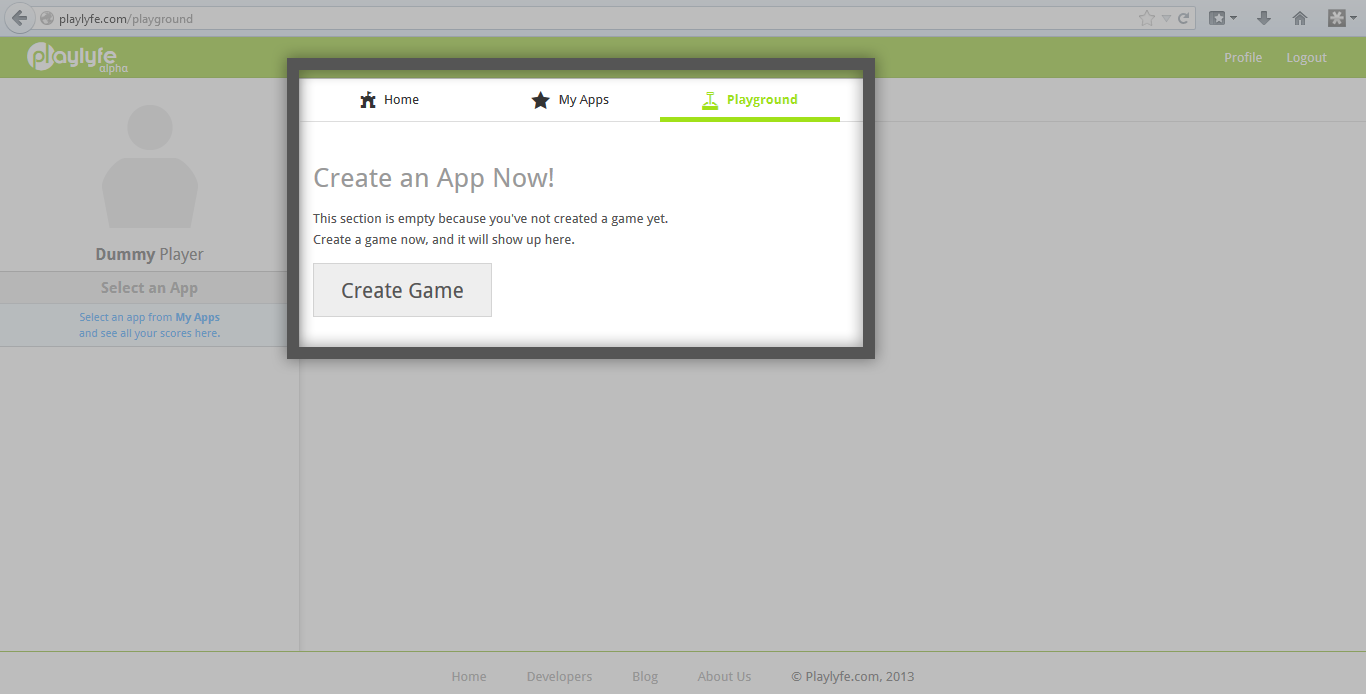Open the Profile link in header
The image size is (1366, 694).
click(1243, 57)
